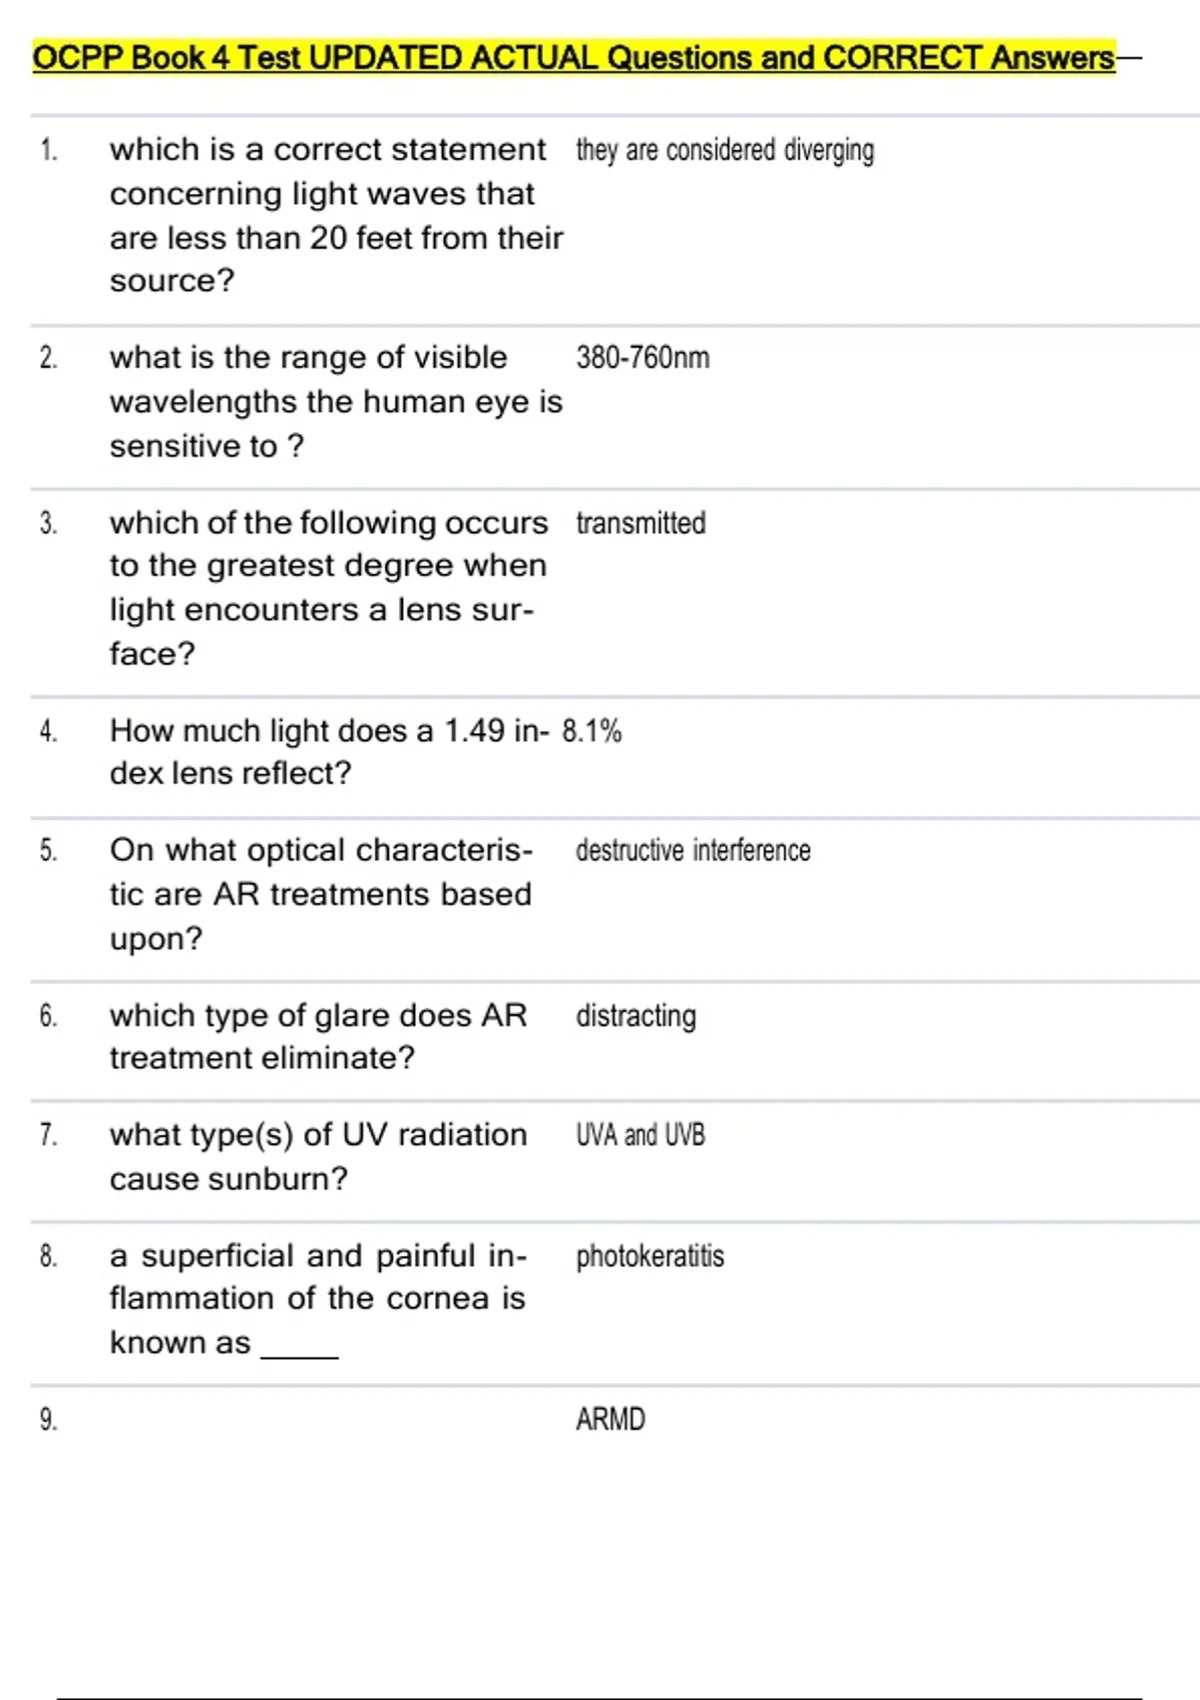This screenshot has width=1200, height=1700.
Task: Click the visible wavelengths range question
Action: (336, 401)
